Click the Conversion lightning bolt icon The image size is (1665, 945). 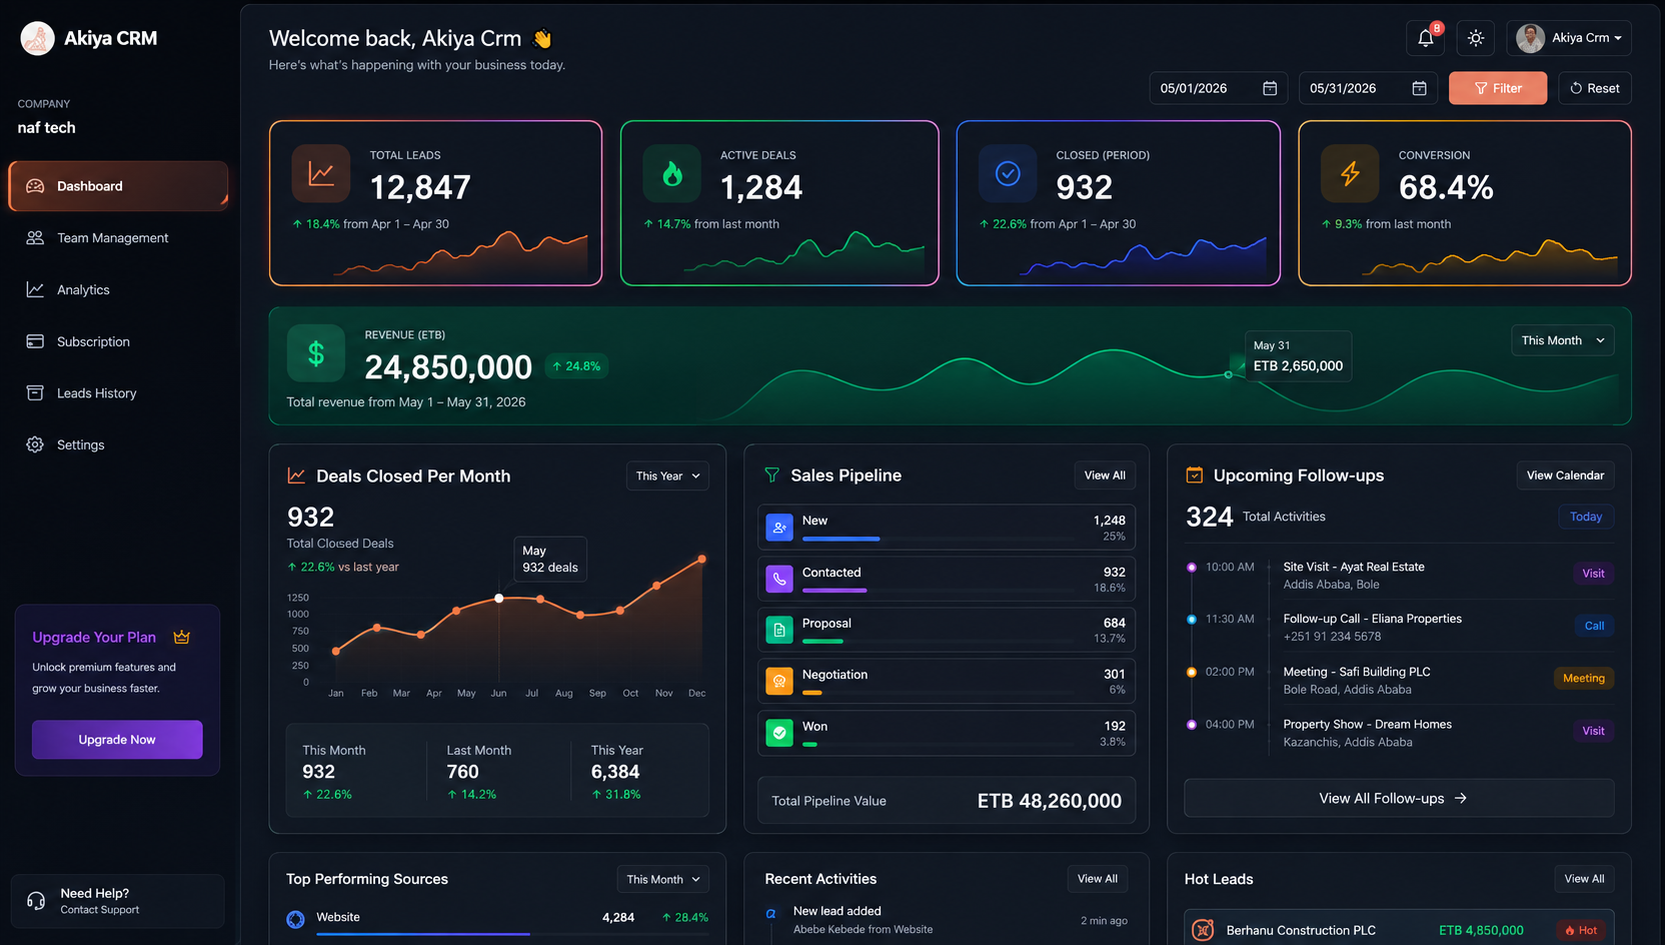click(1350, 174)
